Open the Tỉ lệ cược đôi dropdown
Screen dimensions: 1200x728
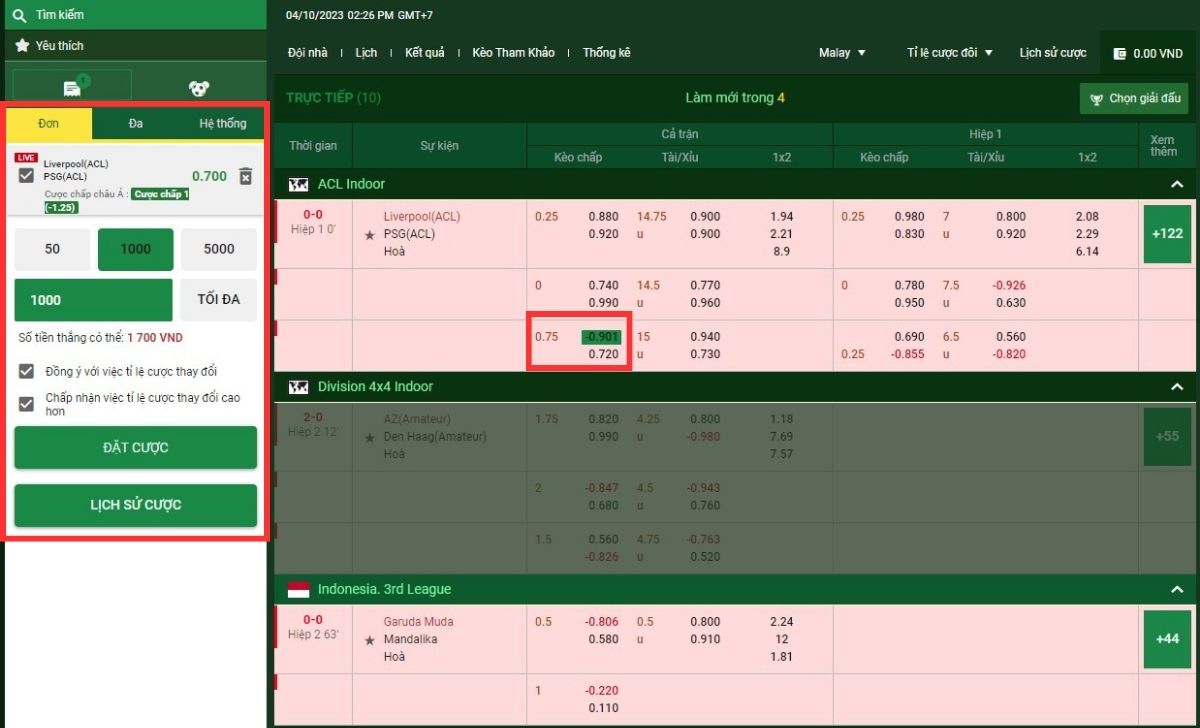coord(949,53)
